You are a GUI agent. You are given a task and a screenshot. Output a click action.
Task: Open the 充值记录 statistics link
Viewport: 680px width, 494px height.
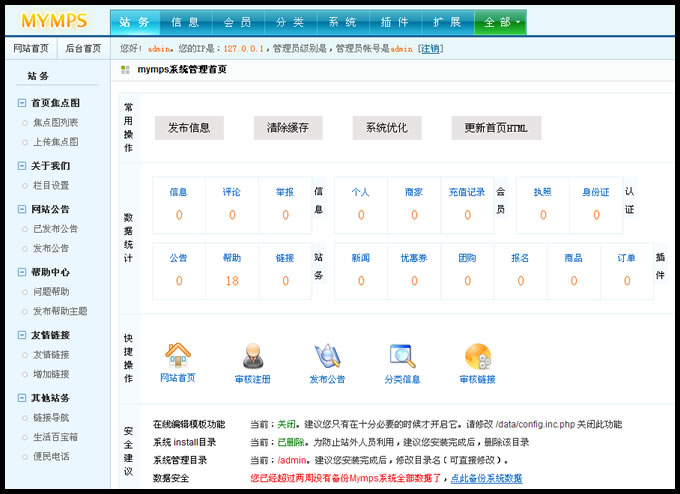[467, 192]
